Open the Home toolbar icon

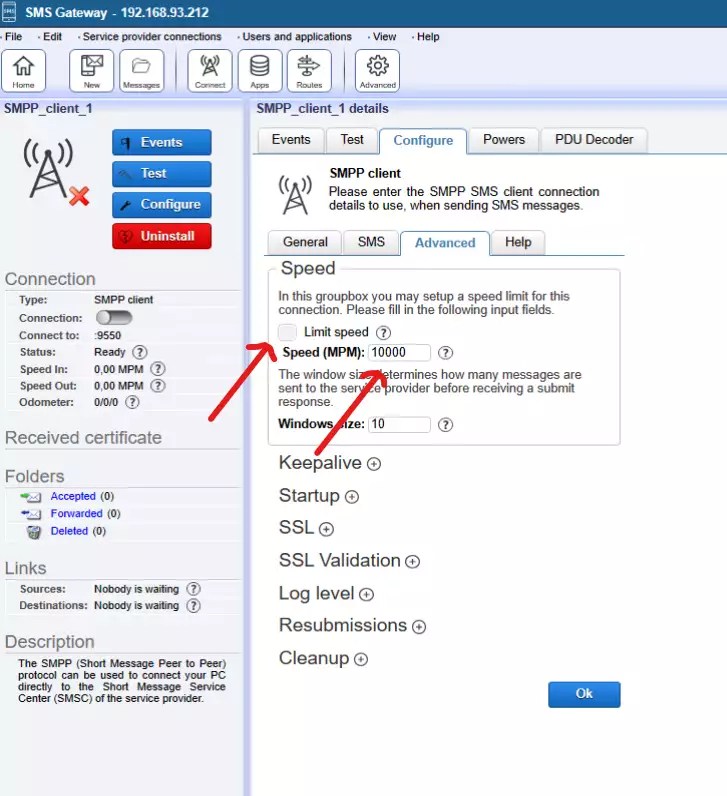pos(23,71)
